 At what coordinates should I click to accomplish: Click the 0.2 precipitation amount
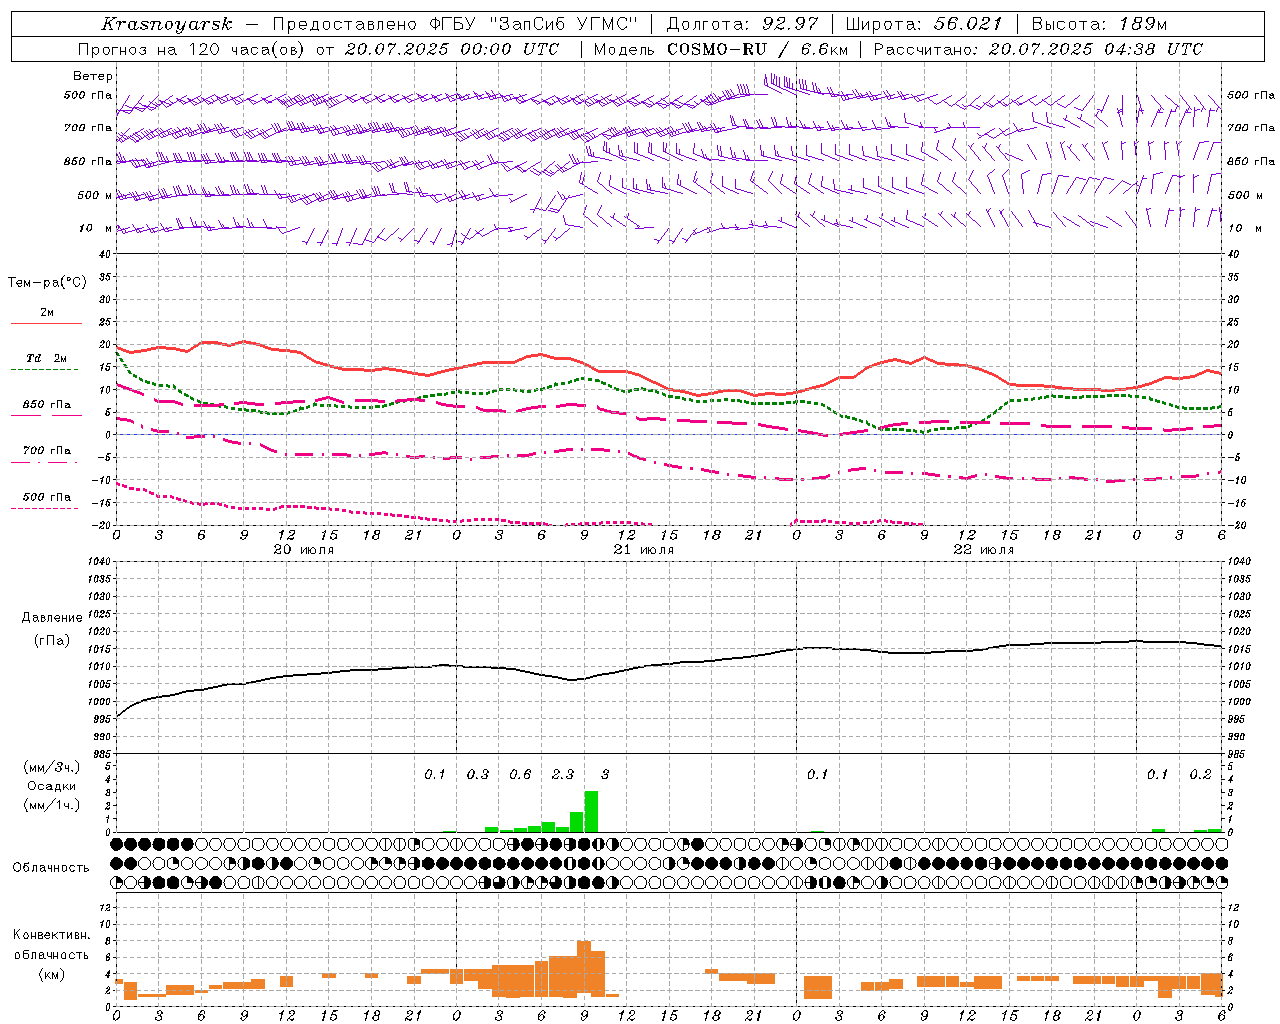pos(1200,774)
